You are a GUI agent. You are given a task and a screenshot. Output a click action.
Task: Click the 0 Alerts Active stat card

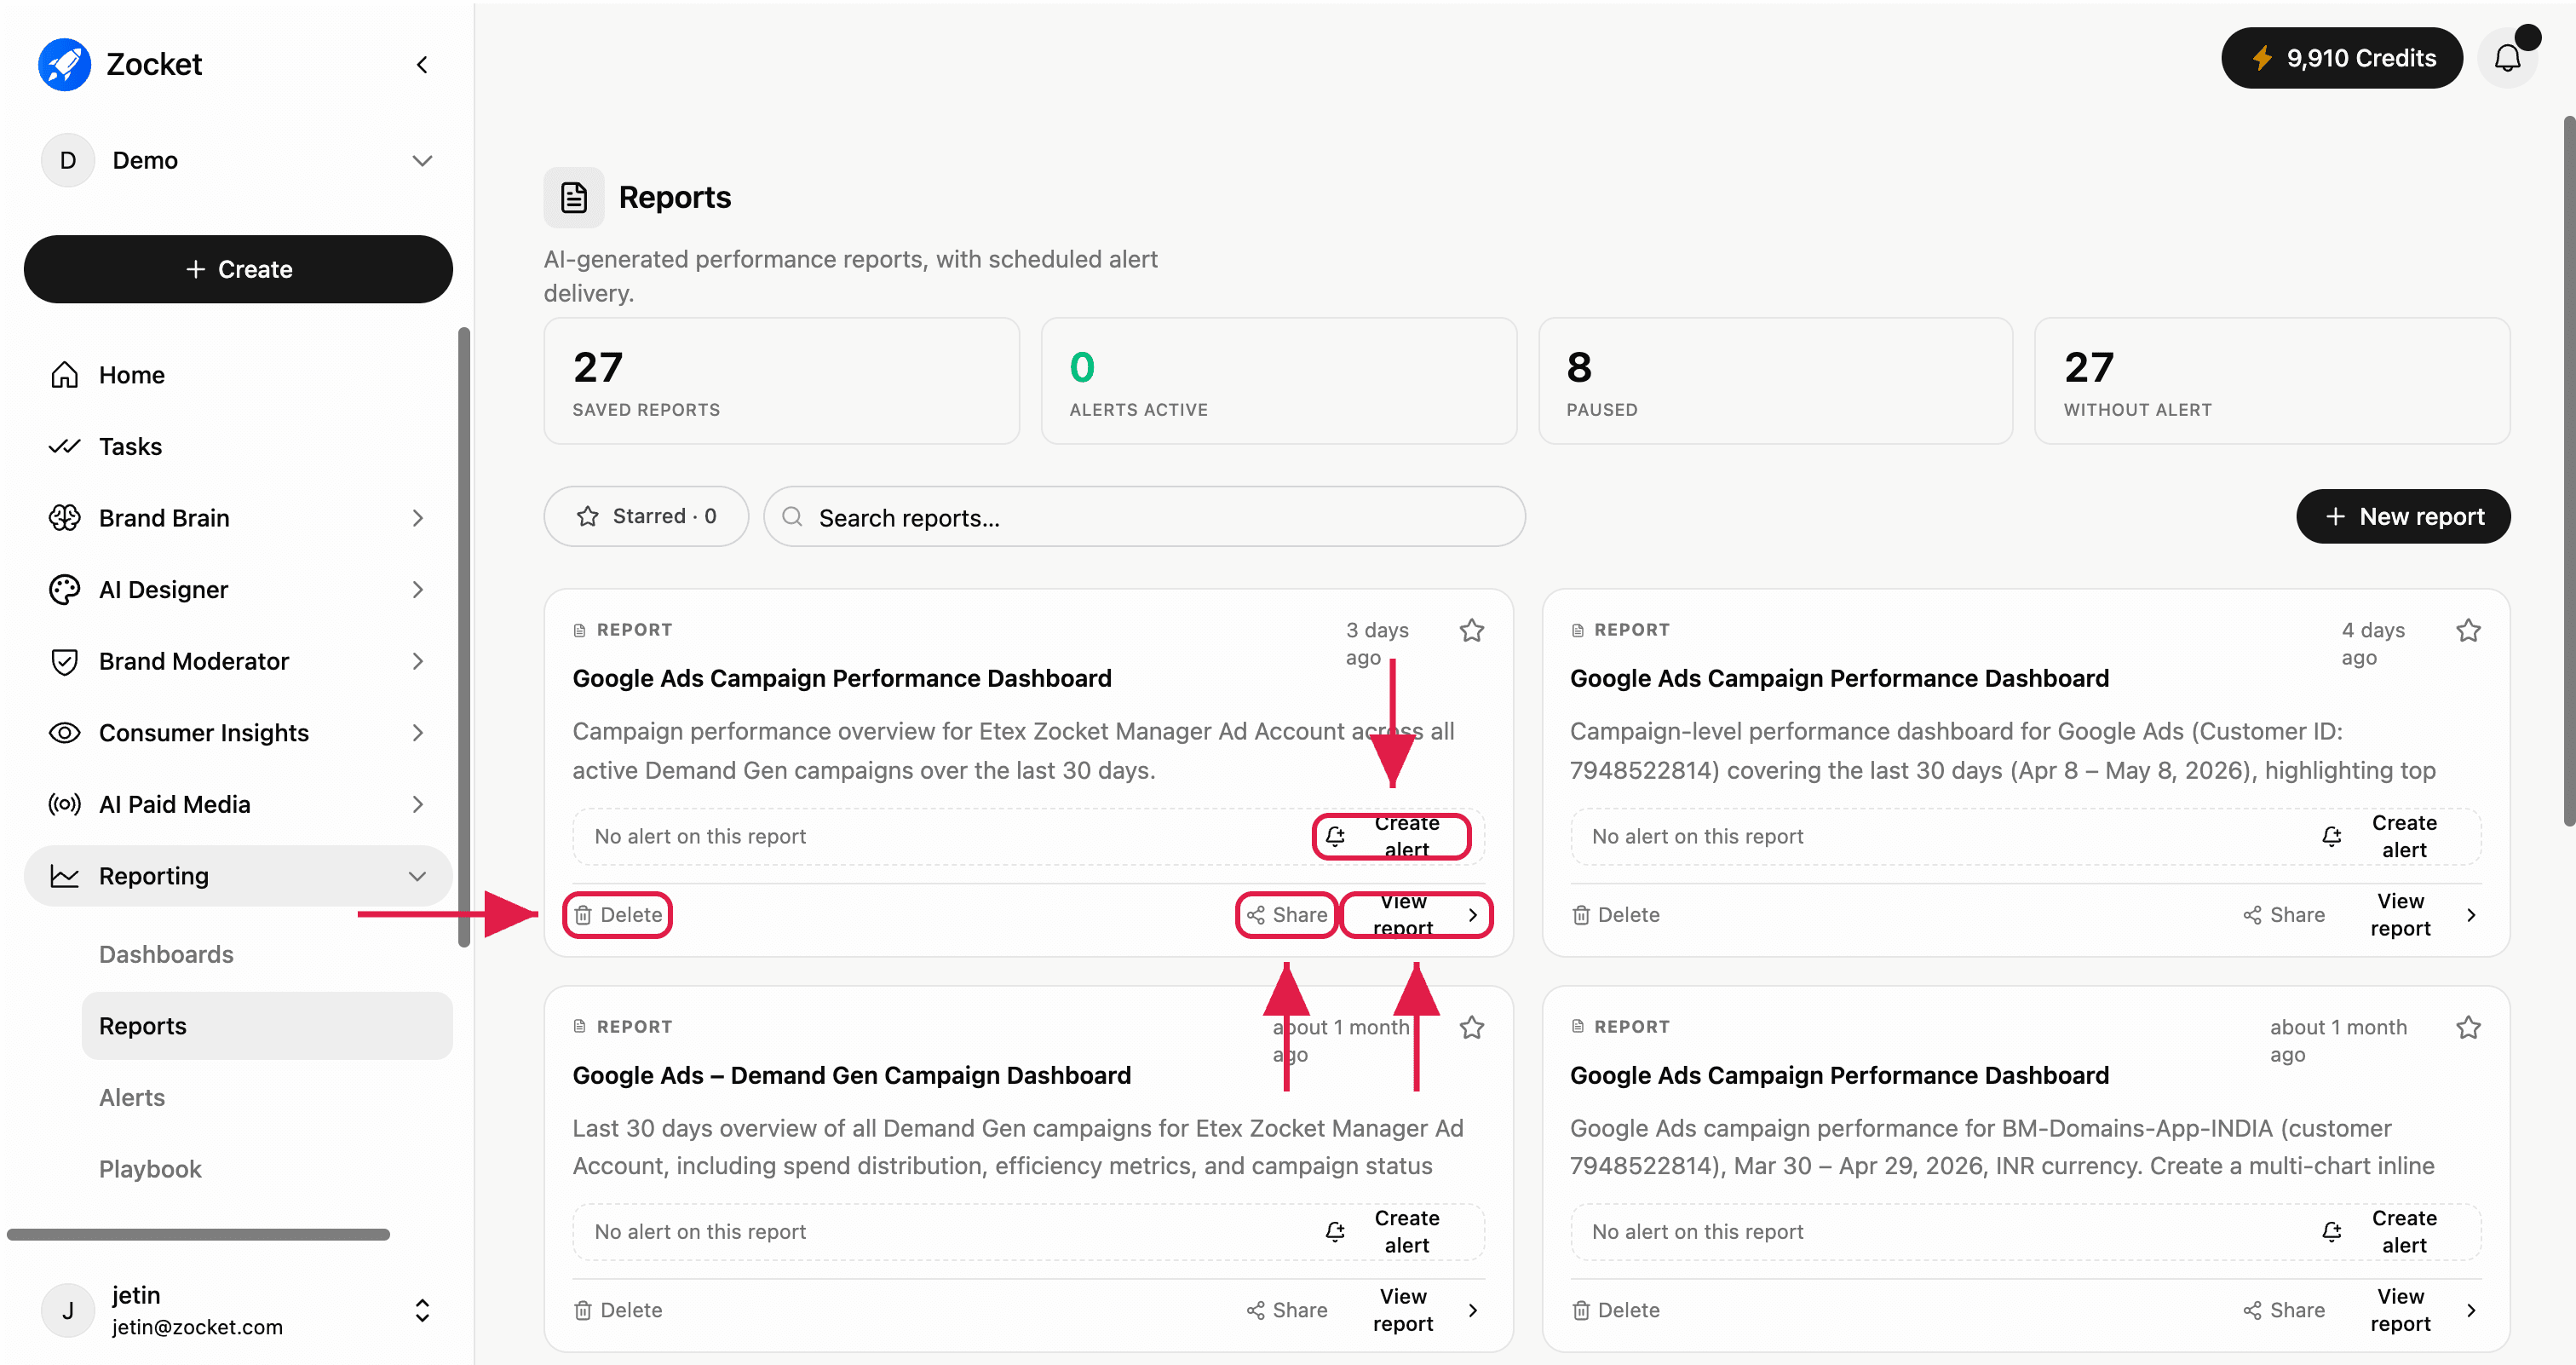[1278, 381]
